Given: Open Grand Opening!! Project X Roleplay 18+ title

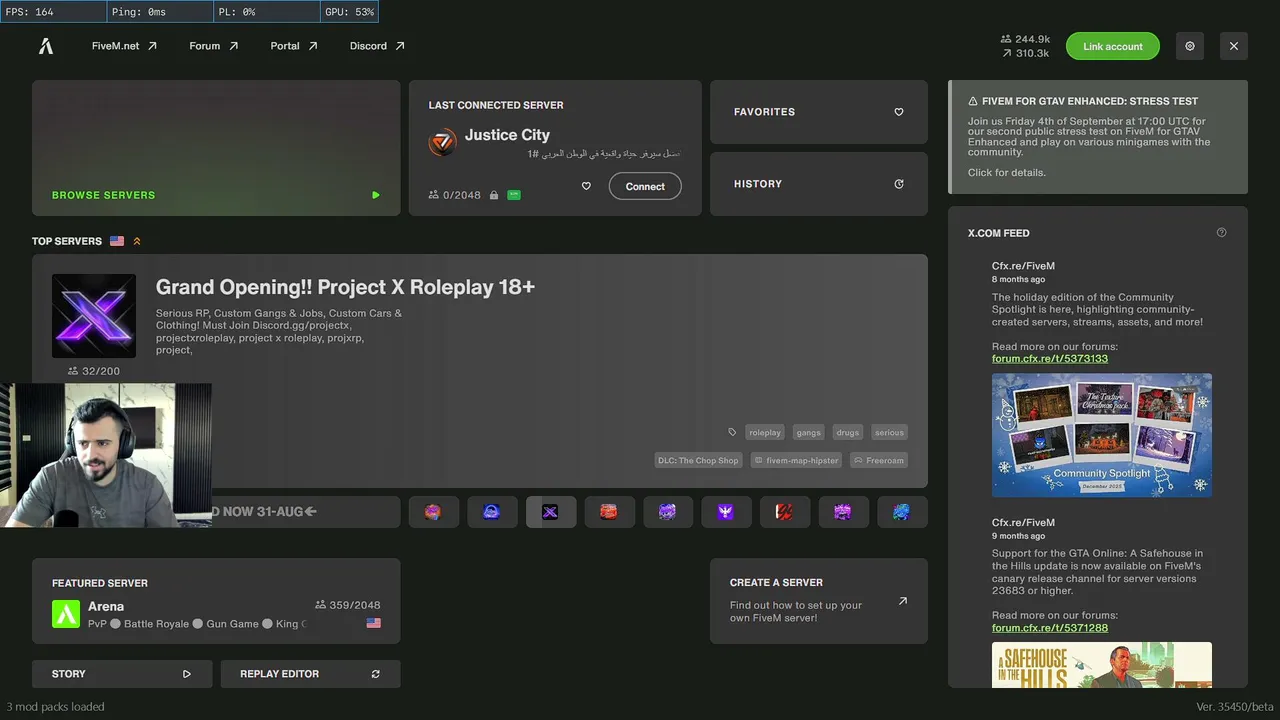Looking at the screenshot, I should click(345, 287).
